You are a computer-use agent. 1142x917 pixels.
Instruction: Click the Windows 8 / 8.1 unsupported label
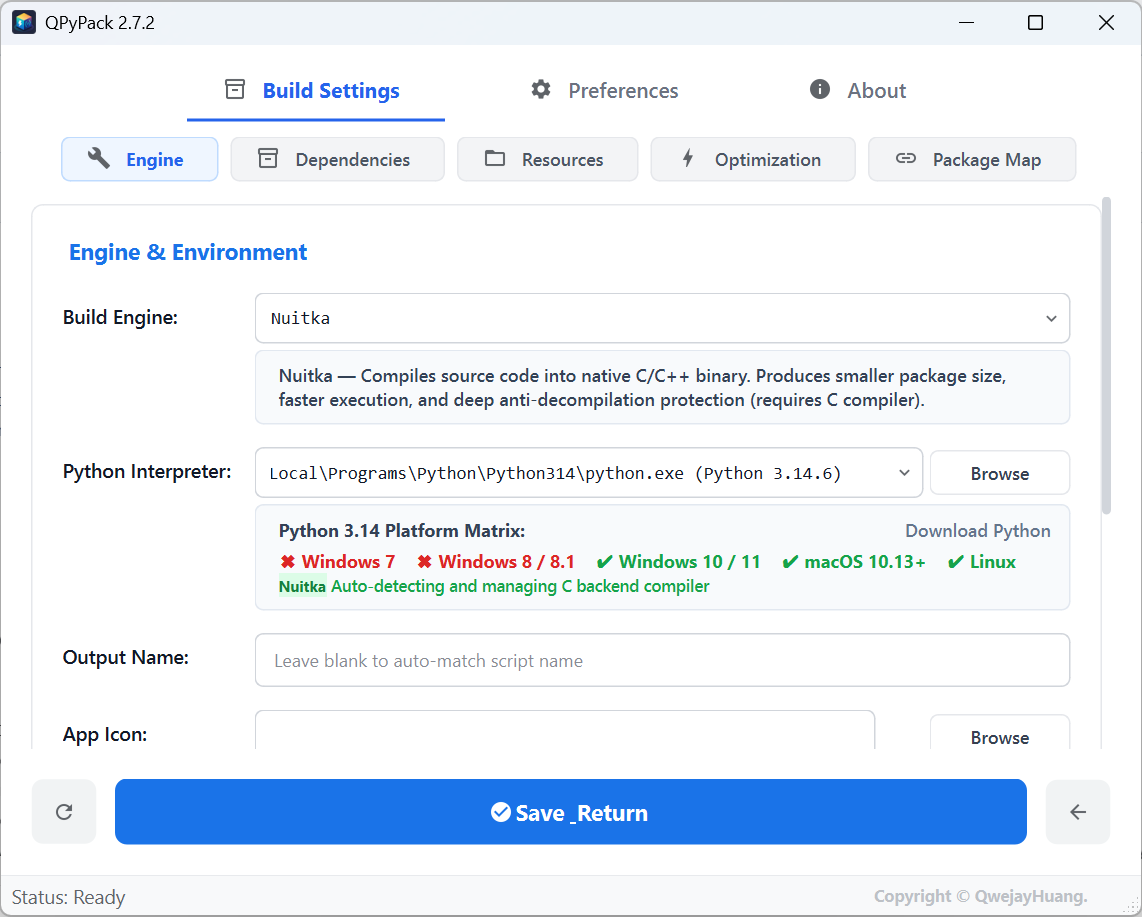pyautogui.click(x=496, y=562)
